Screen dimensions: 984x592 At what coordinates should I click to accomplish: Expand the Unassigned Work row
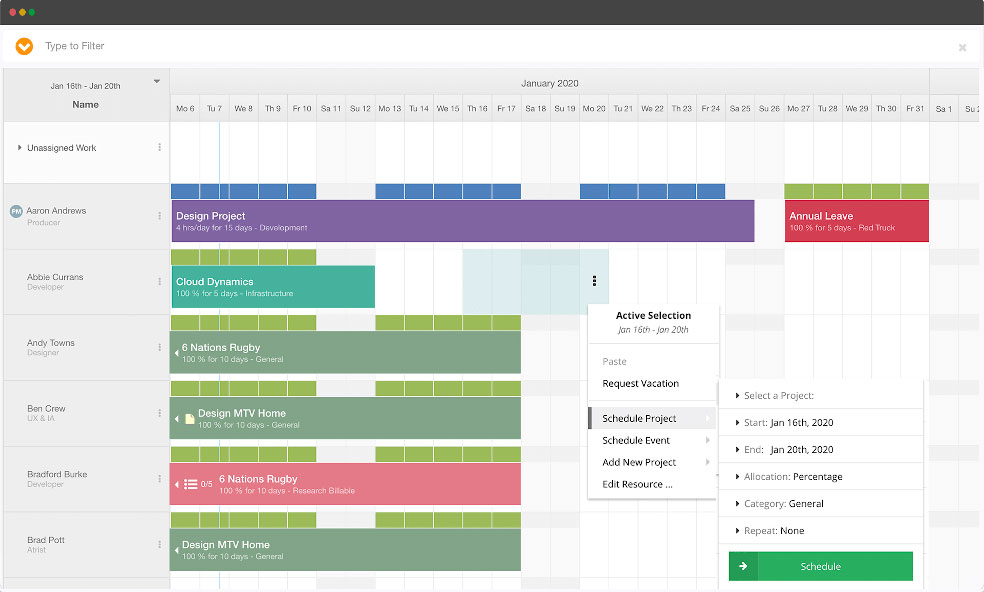click(19, 148)
